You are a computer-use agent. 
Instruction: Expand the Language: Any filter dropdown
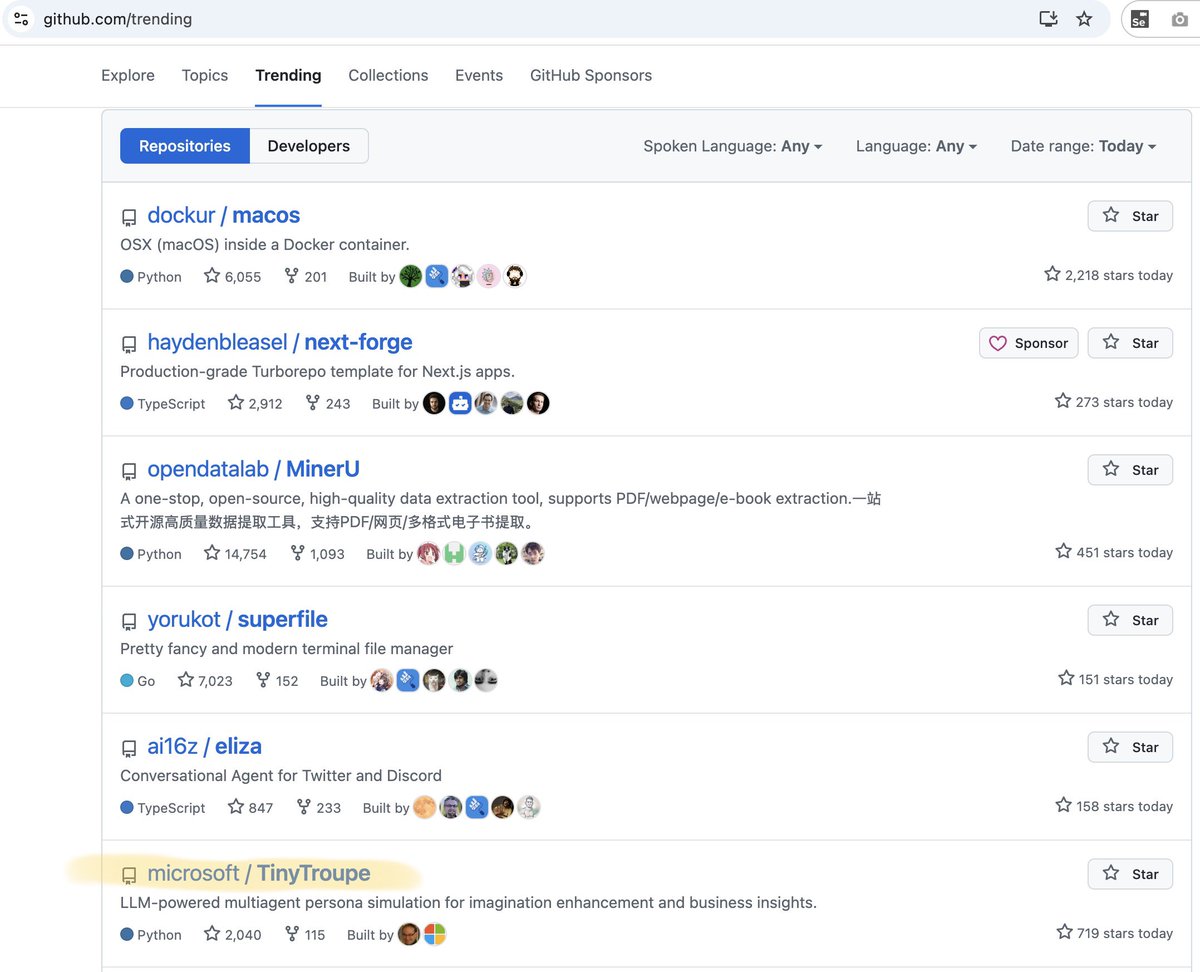coord(917,146)
